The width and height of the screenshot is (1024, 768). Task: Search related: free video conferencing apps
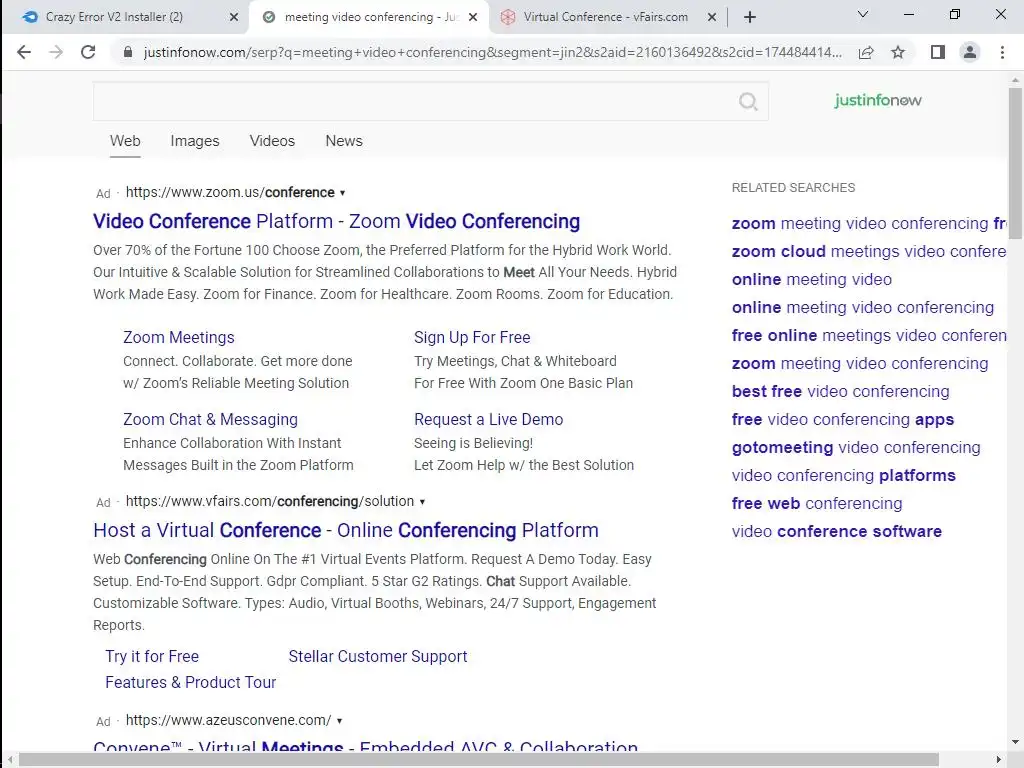pos(842,419)
